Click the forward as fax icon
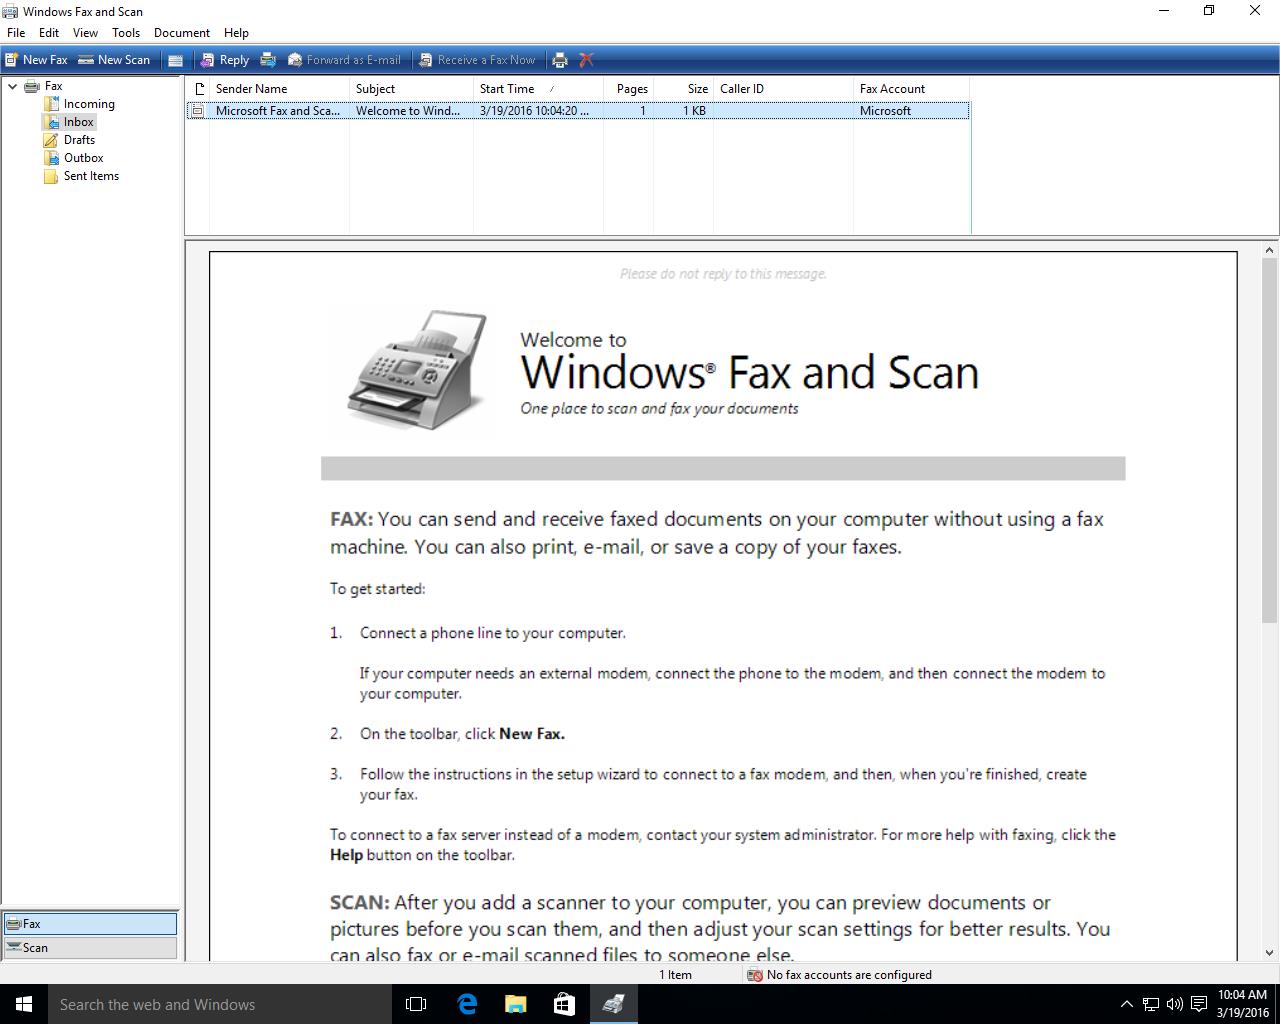1280x1024 pixels. pyautogui.click(x=268, y=60)
